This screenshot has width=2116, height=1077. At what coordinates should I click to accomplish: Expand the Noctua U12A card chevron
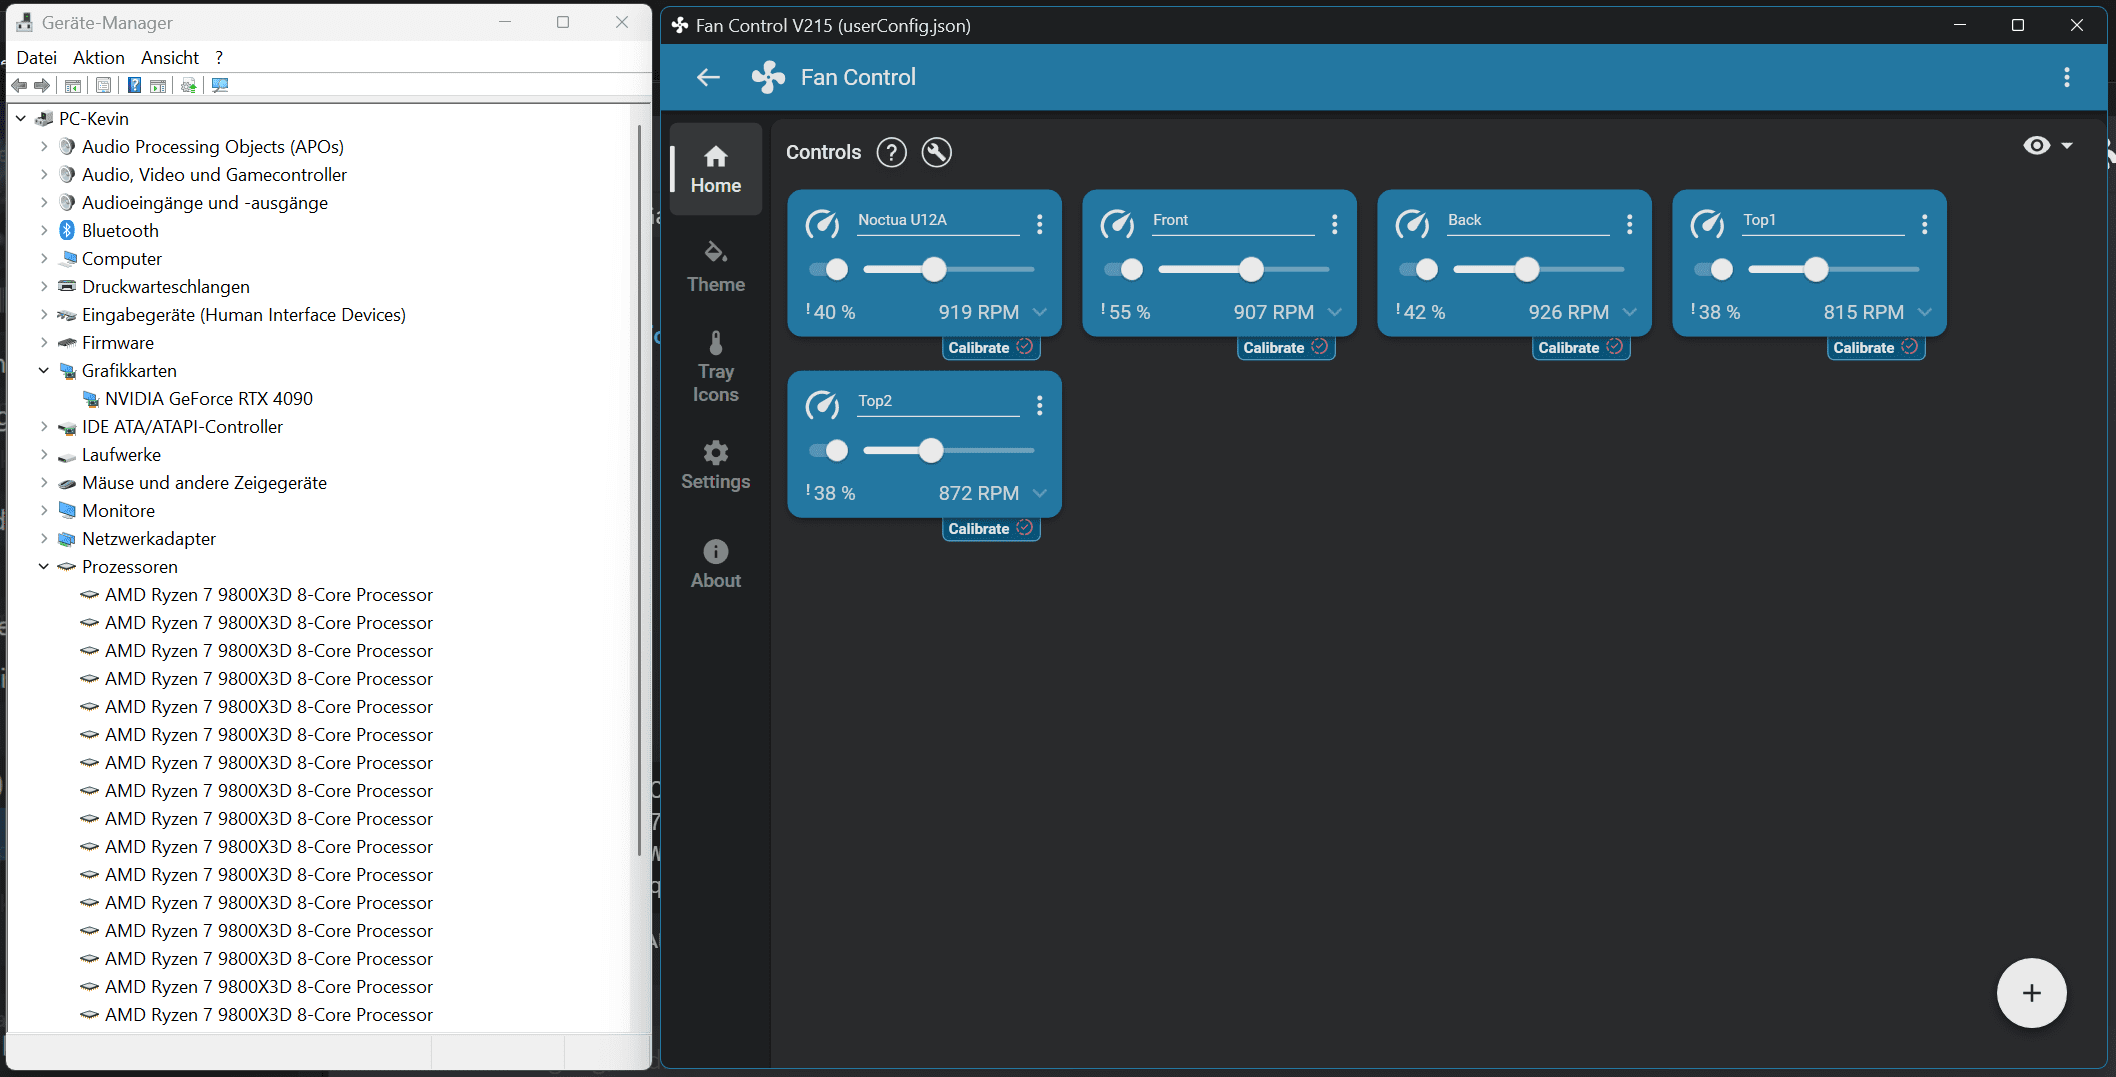tap(1040, 312)
